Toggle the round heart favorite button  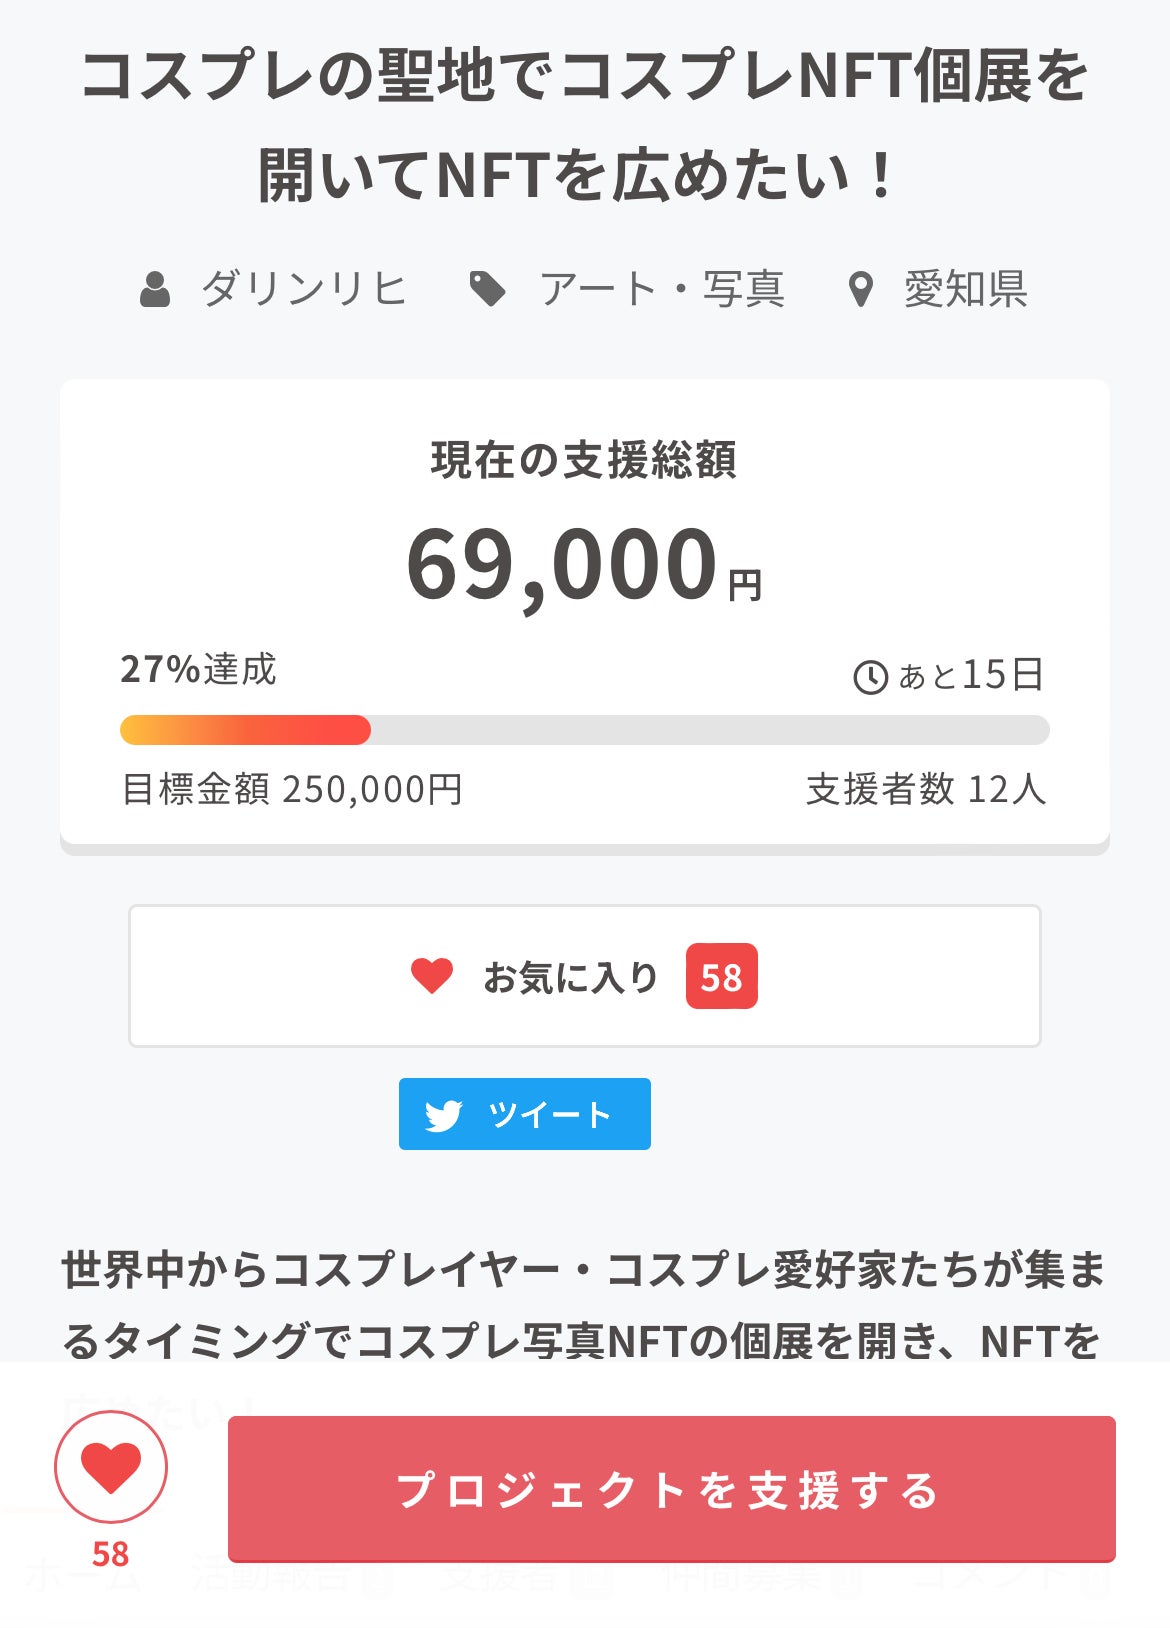click(x=110, y=1467)
